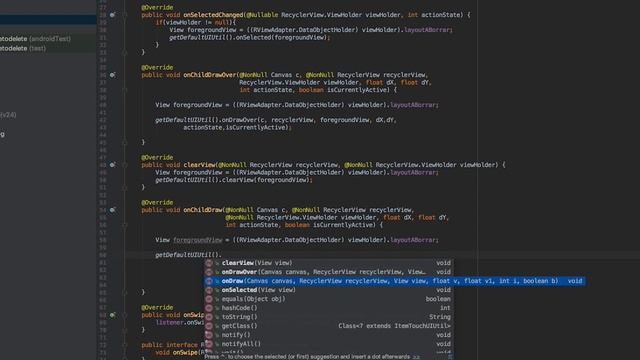The width and height of the screenshot is (640, 360).
Task: Choose onDrawOver from completion list
Action: click(329, 272)
